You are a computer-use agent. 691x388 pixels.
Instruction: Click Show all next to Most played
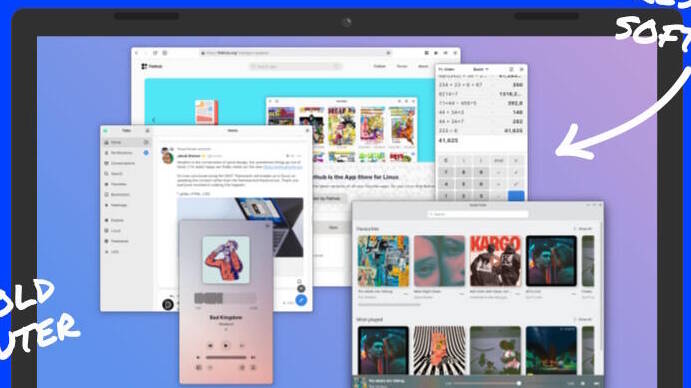click(x=583, y=319)
